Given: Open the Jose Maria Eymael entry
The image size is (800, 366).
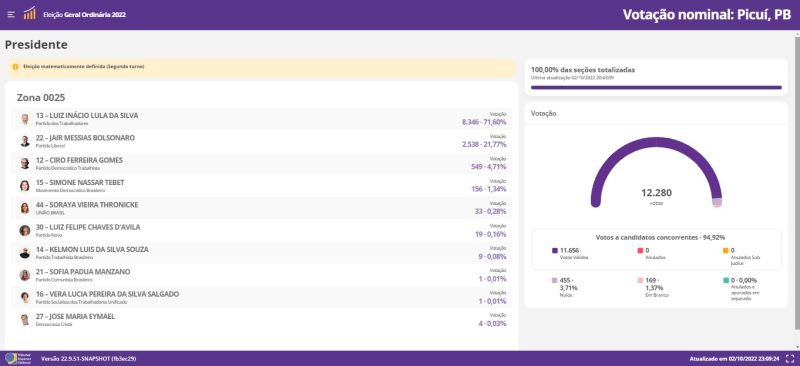Looking at the screenshot, I should tap(261, 320).
